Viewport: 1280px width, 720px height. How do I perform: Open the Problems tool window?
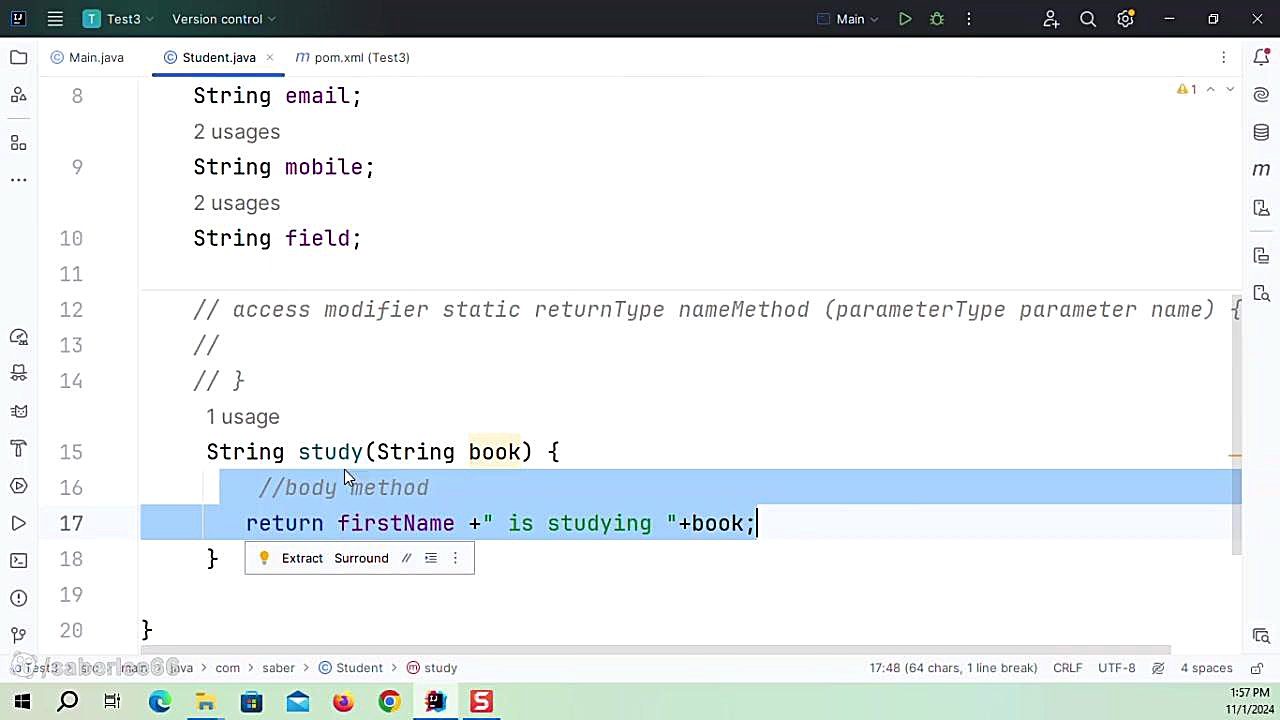click(x=18, y=598)
